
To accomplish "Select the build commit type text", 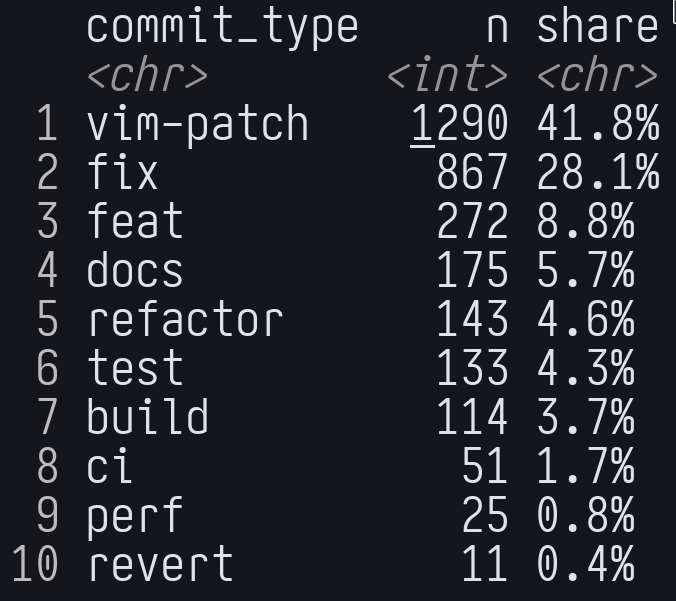I will point(147,417).
